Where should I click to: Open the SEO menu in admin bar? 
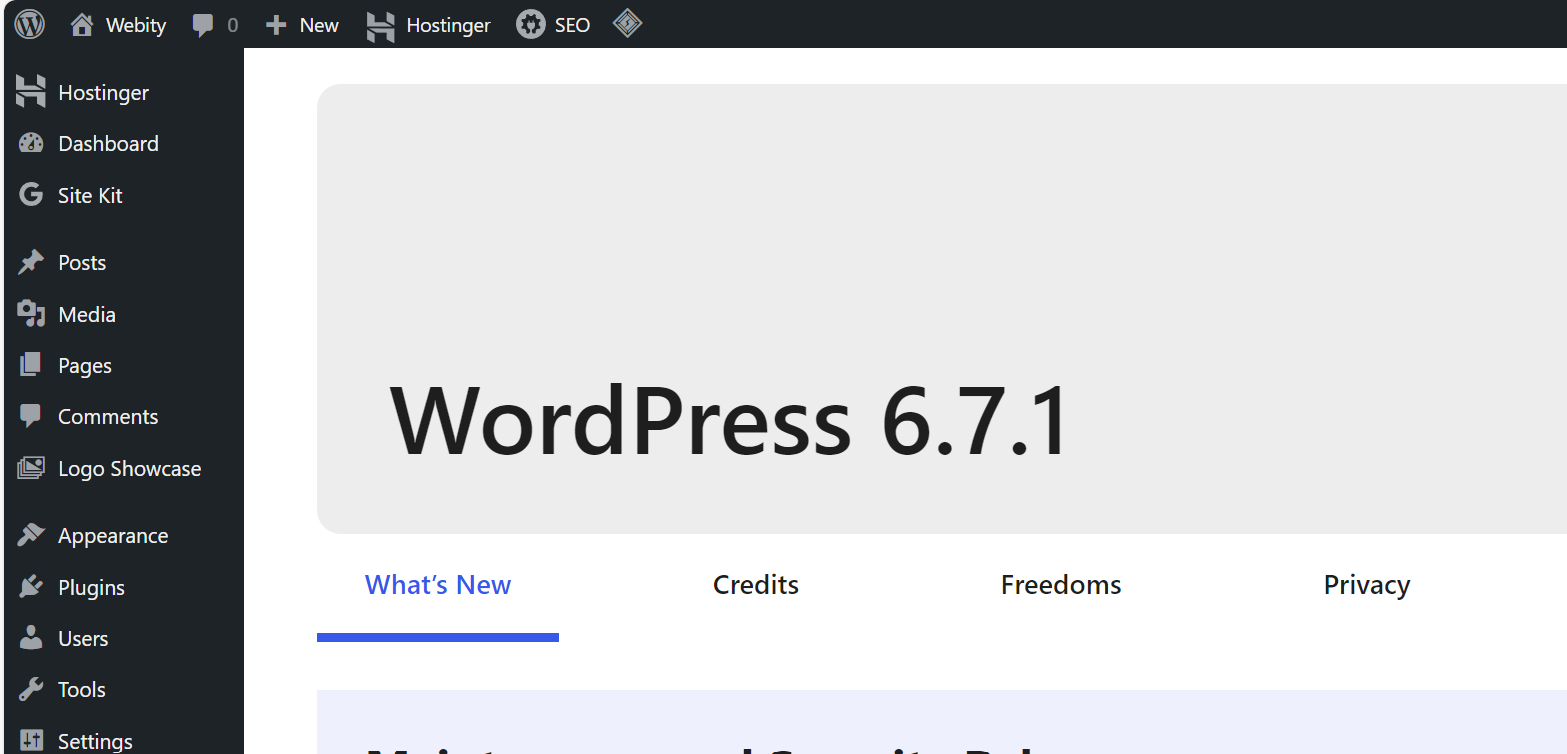[x=572, y=25]
